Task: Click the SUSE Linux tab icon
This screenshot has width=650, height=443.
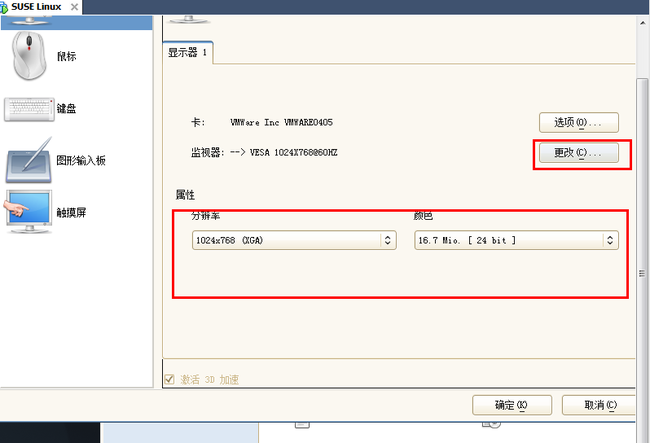Action: point(4,7)
